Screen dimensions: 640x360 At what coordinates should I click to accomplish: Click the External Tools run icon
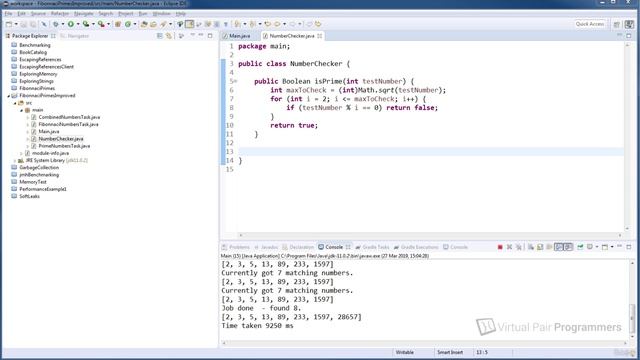click(101, 24)
